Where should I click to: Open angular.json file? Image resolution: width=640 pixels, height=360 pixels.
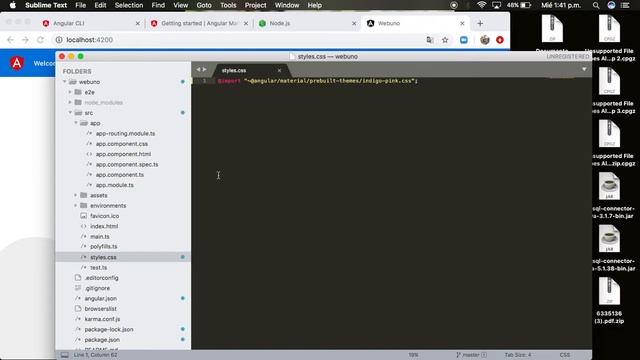pos(100,298)
